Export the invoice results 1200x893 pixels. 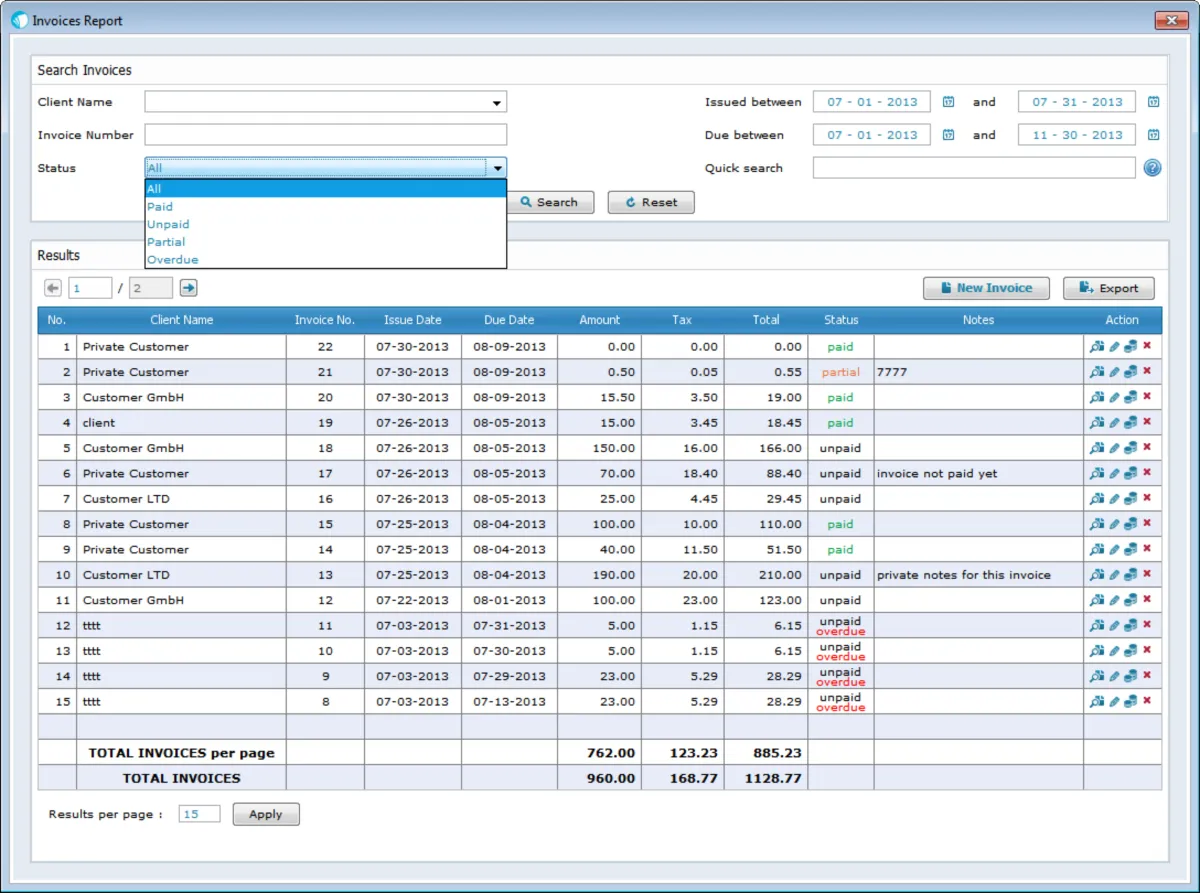tap(1108, 288)
